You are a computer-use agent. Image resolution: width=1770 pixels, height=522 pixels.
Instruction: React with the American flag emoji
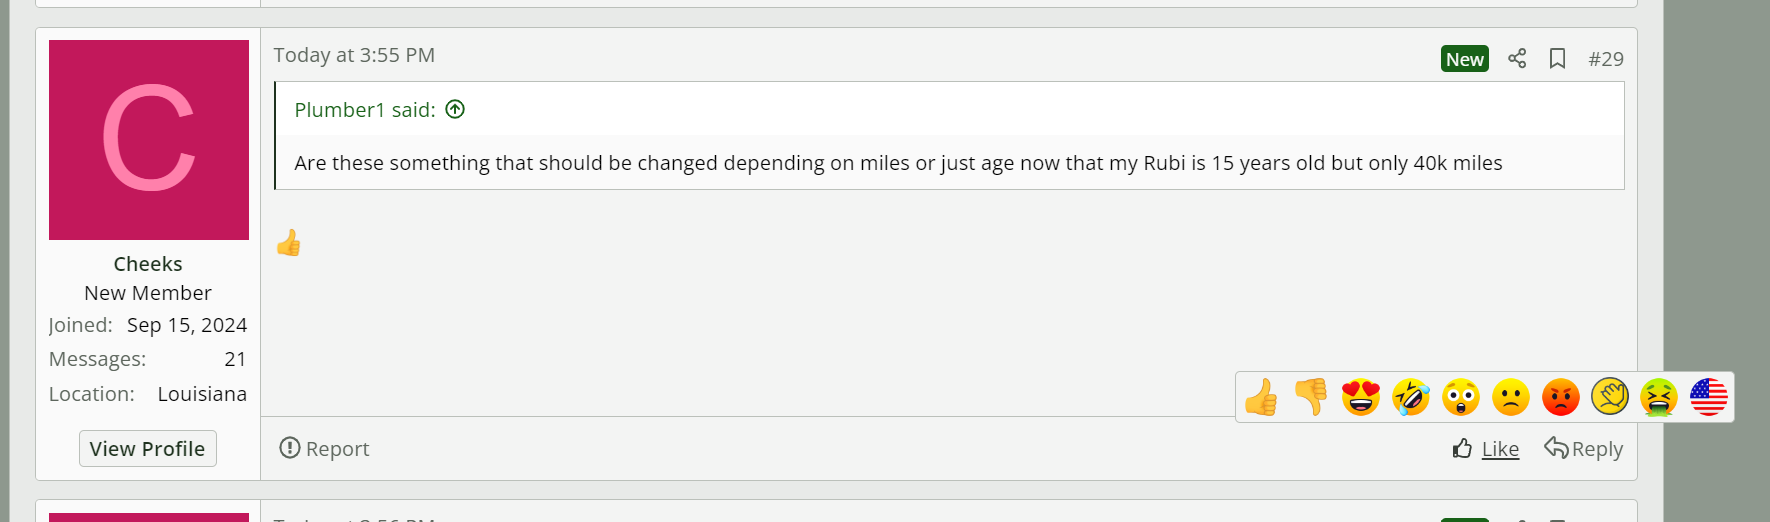click(x=1709, y=397)
